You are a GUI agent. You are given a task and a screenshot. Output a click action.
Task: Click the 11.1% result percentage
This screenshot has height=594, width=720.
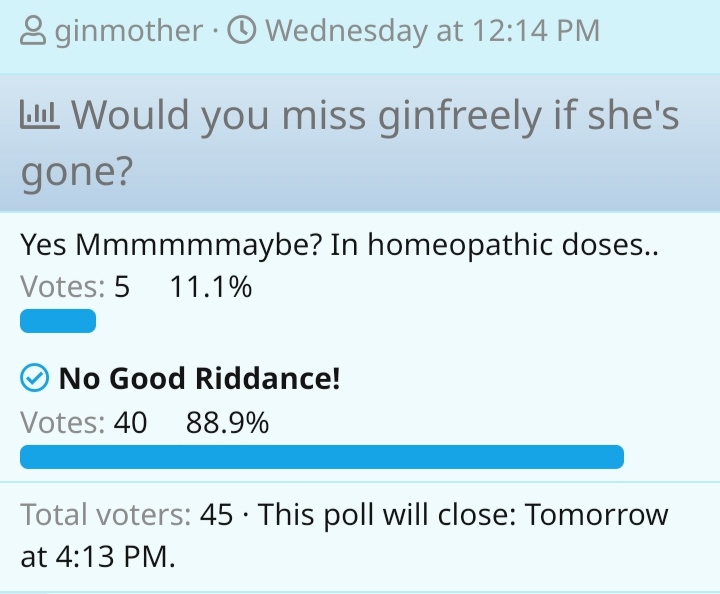tap(211, 288)
